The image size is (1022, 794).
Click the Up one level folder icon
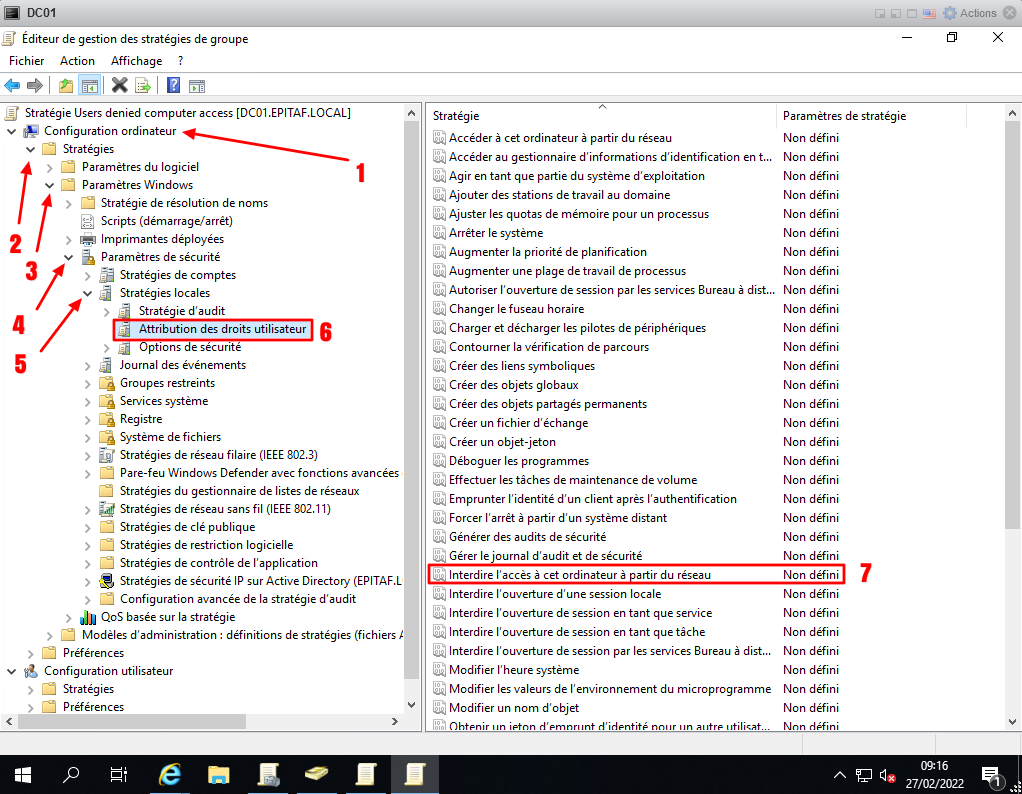click(x=66, y=86)
